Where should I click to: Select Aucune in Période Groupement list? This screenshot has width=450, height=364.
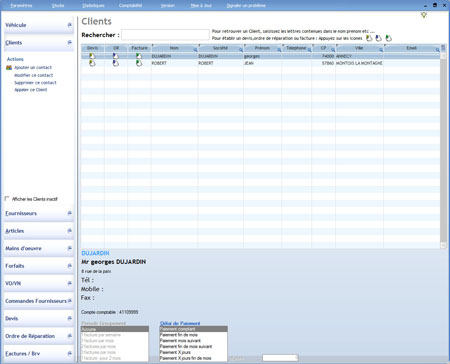click(x=115, y=329)
